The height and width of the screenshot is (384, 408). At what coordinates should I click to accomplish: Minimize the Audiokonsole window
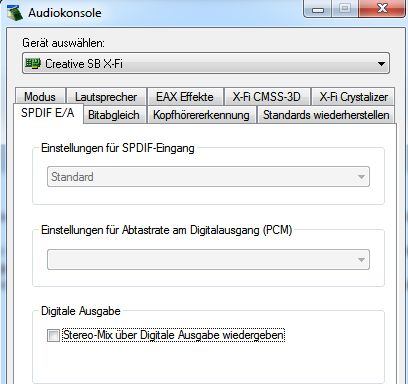pos(318,9)
